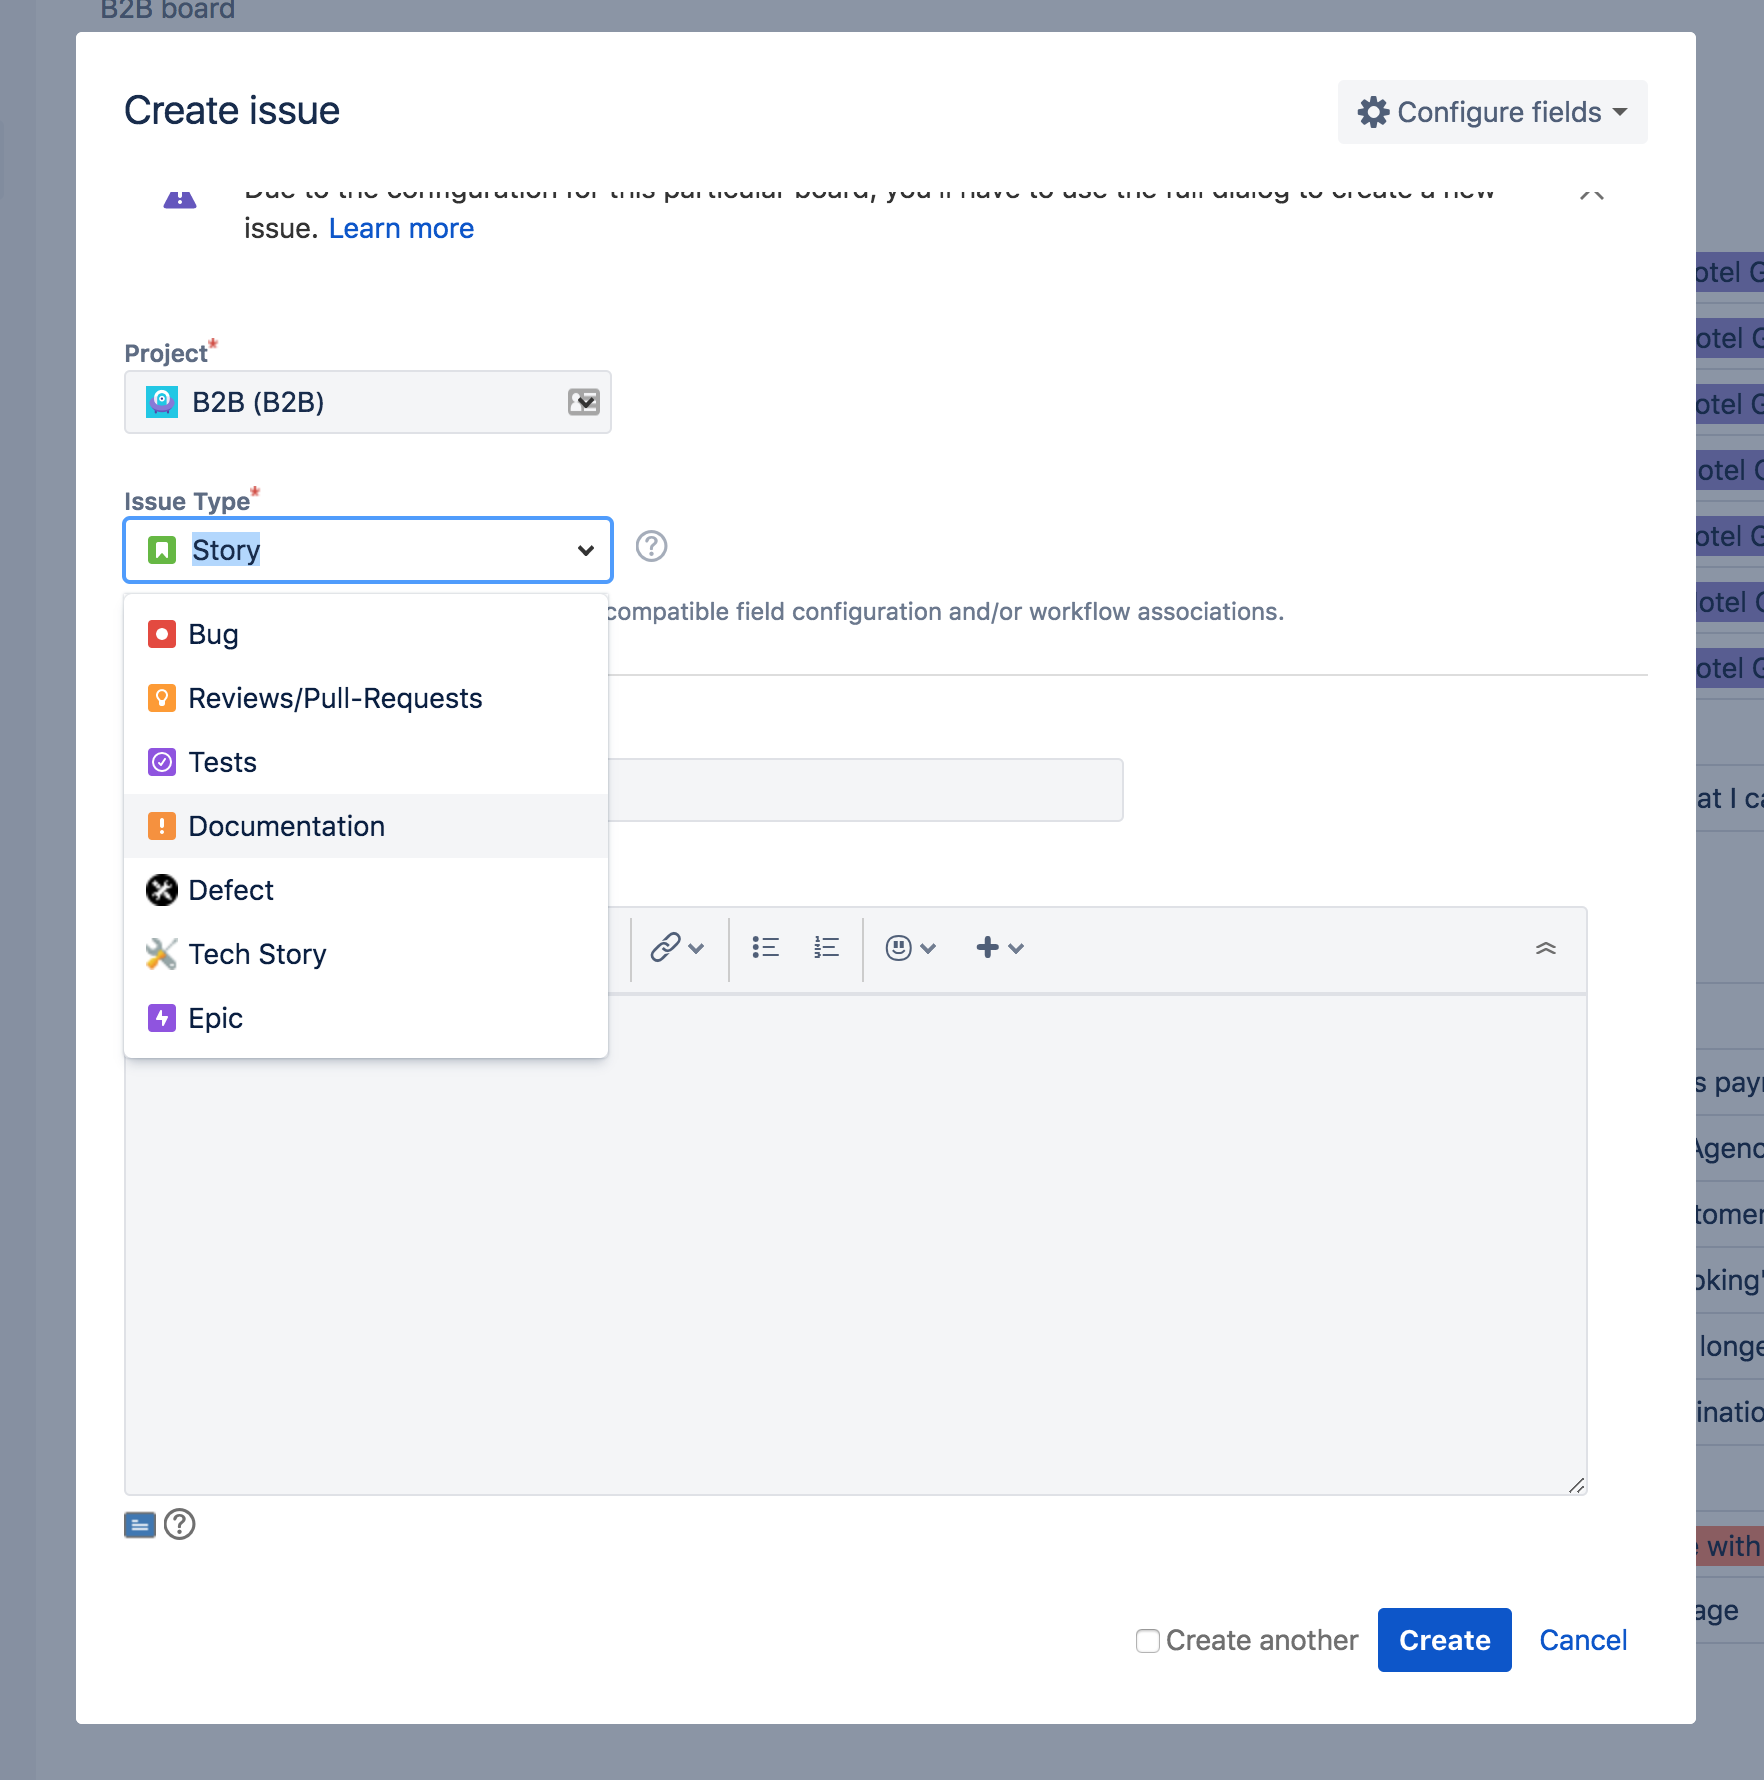Open the emoji picker dropdown
Viewport: 1764px width, 1780px height.
[x=910, y=947]
